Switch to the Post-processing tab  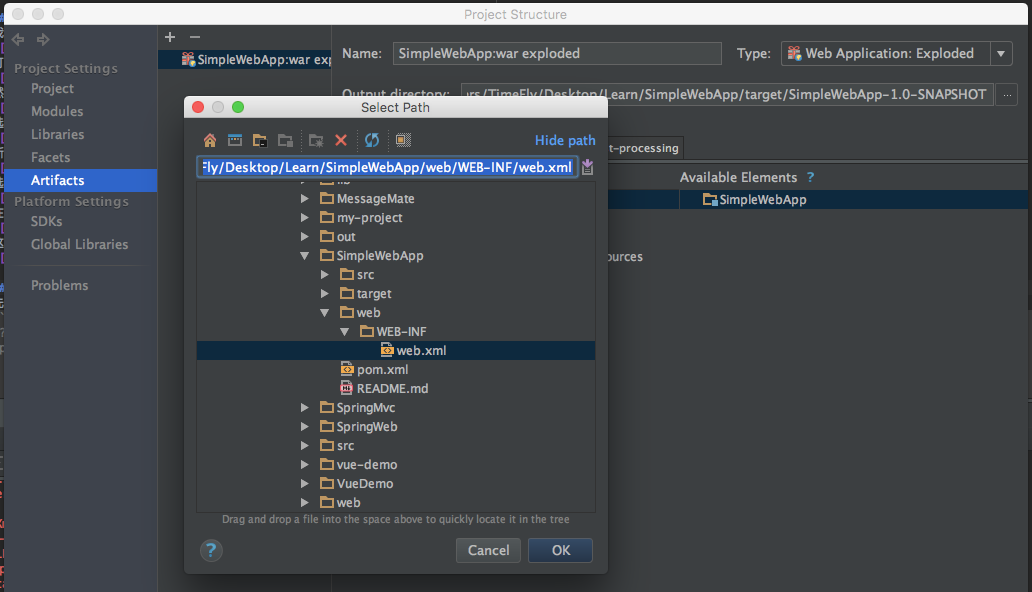point(645,148)
